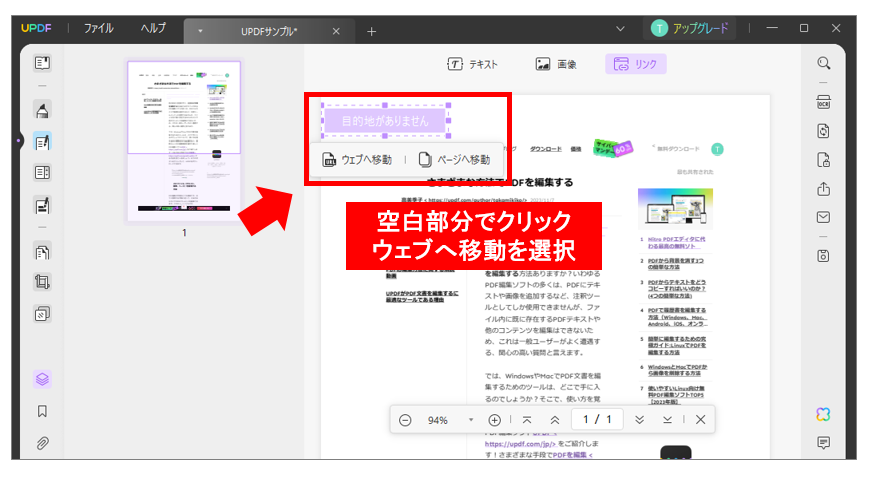870x478 pixels.
Task: Click the Save as other icon
Action: point(824,256)
